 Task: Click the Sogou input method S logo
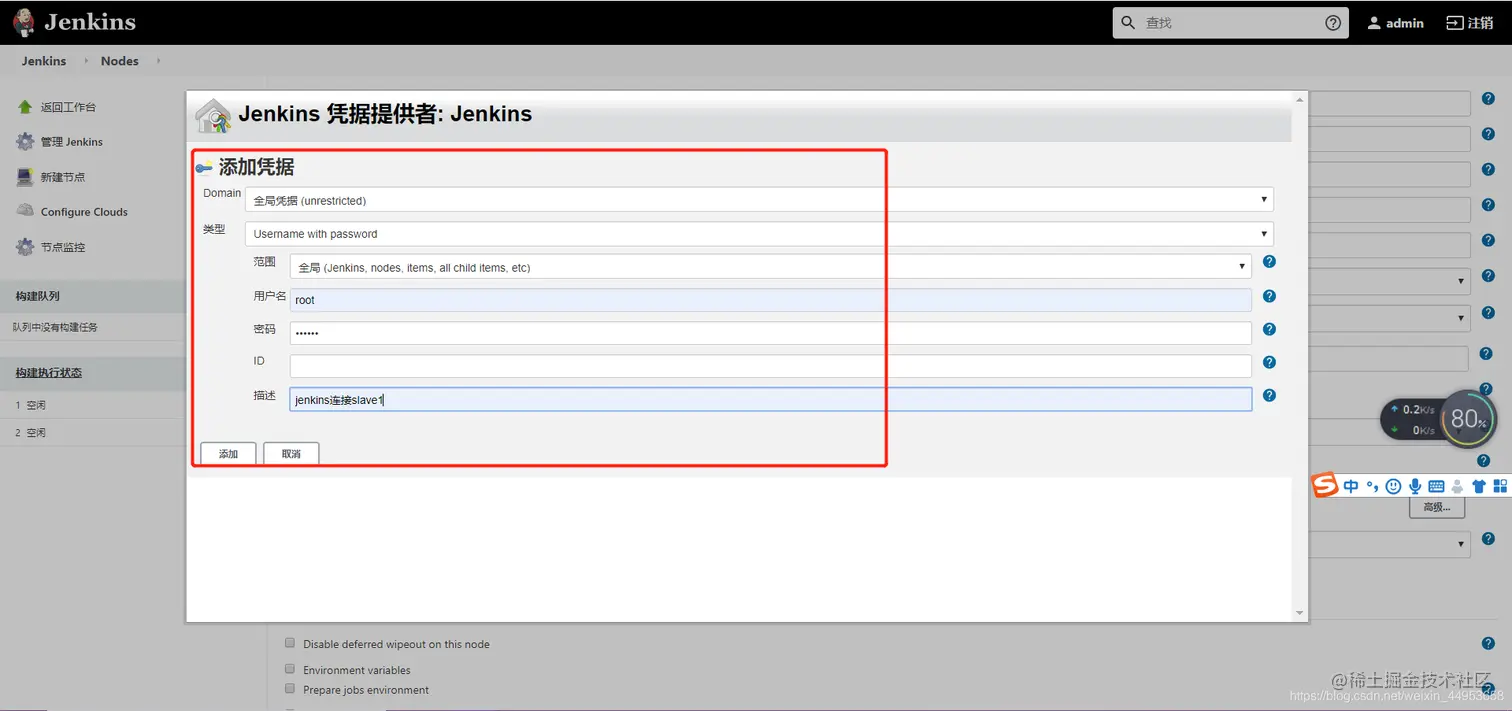[1325, 485]
